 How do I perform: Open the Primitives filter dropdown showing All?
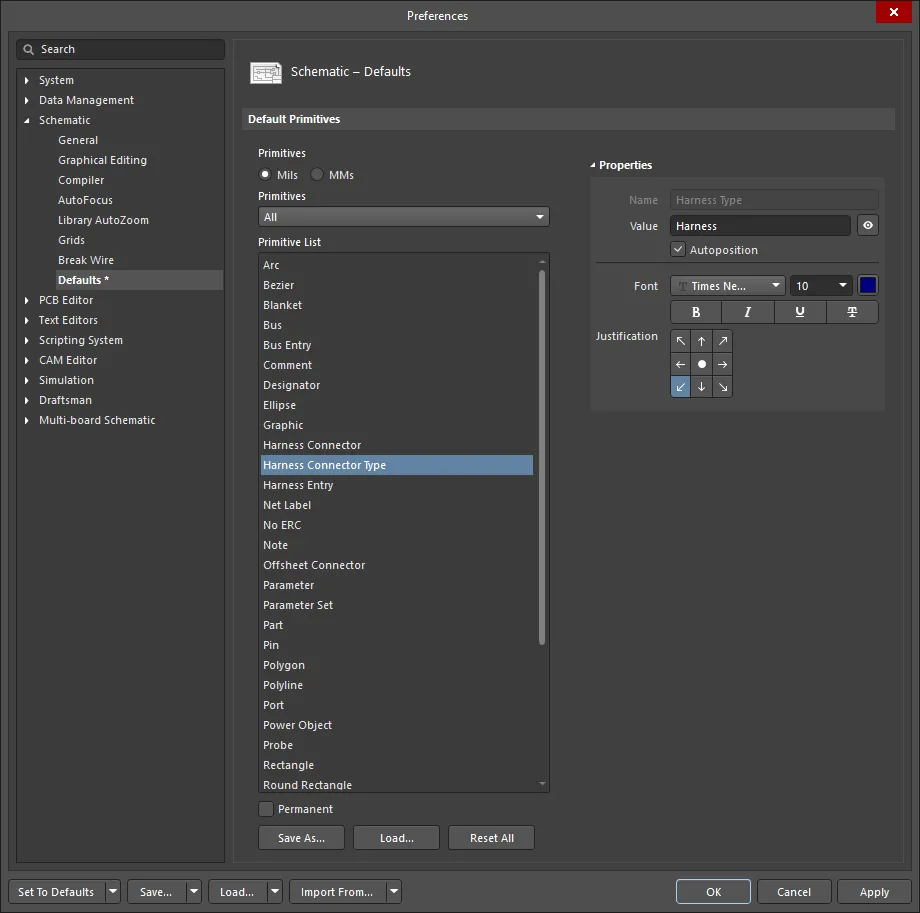click(x=403, y=216)
